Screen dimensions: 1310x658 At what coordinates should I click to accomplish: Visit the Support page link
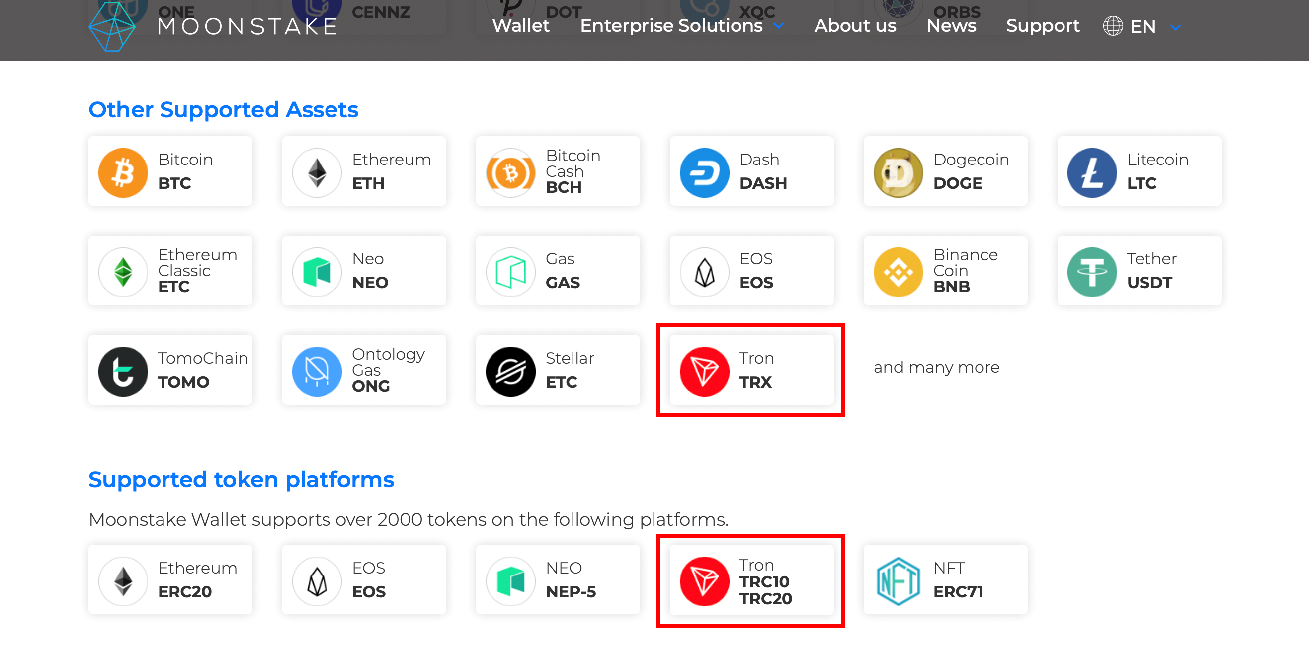click(x=1042, y=26)
